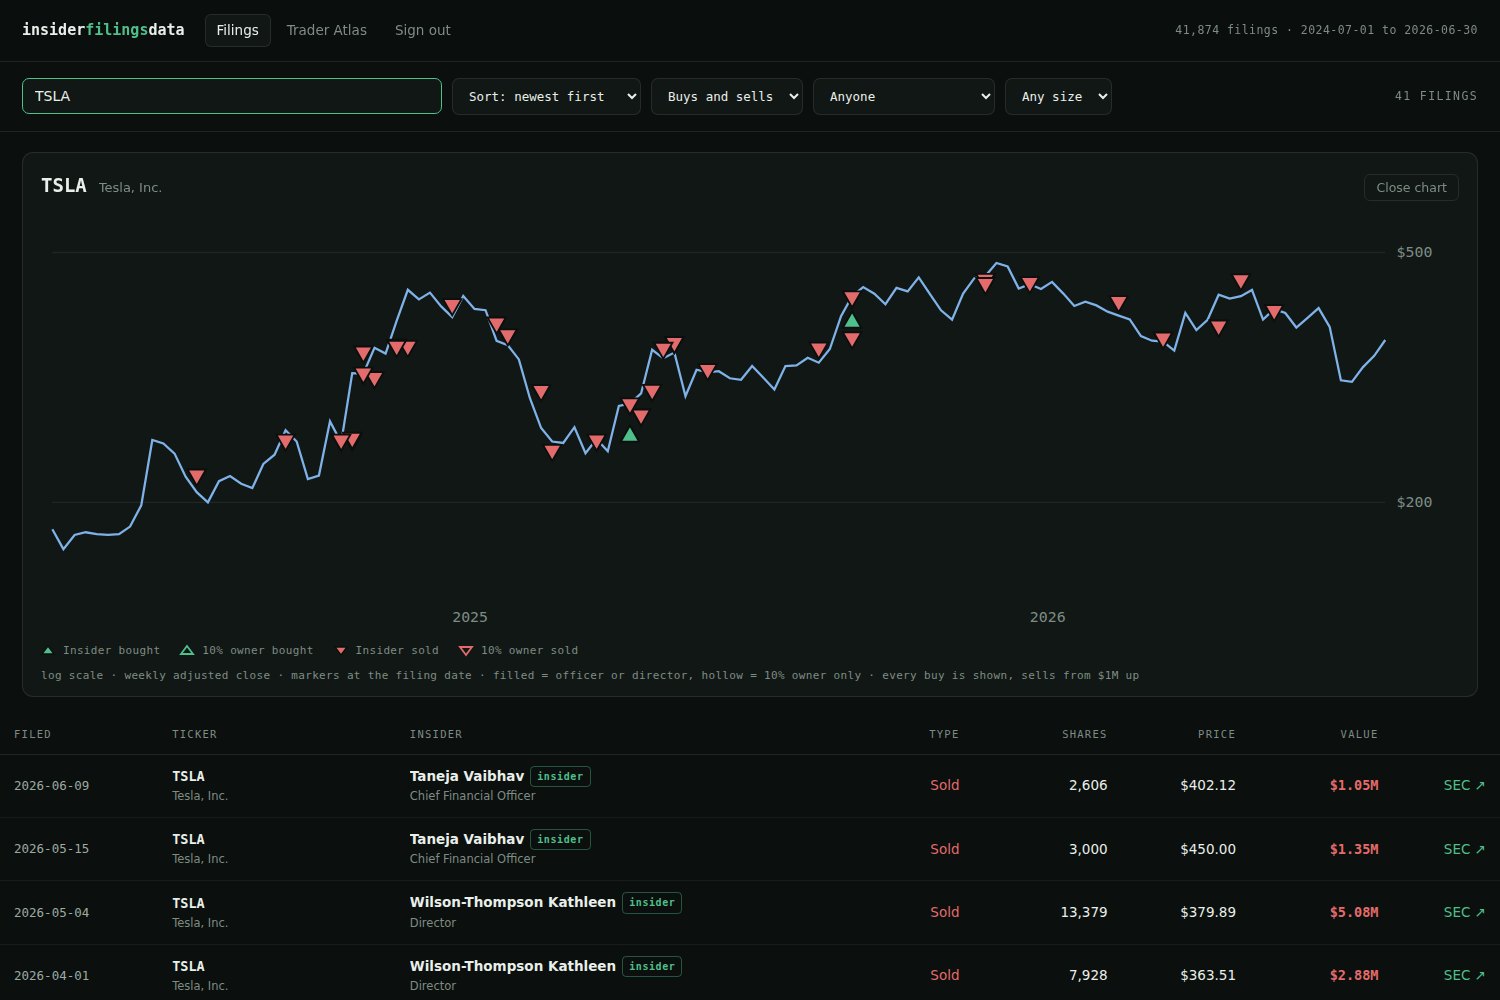Click the sell marker directly below the upper green buy marker

[852, 339]
